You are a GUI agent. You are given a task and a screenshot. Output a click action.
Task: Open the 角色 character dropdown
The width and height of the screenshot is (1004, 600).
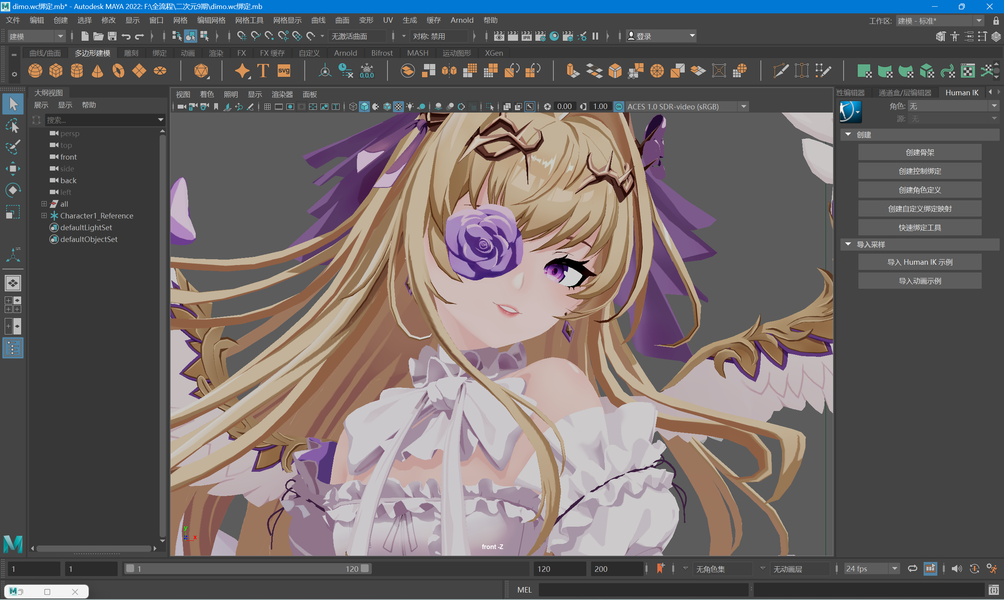click(x=953, y=106)
